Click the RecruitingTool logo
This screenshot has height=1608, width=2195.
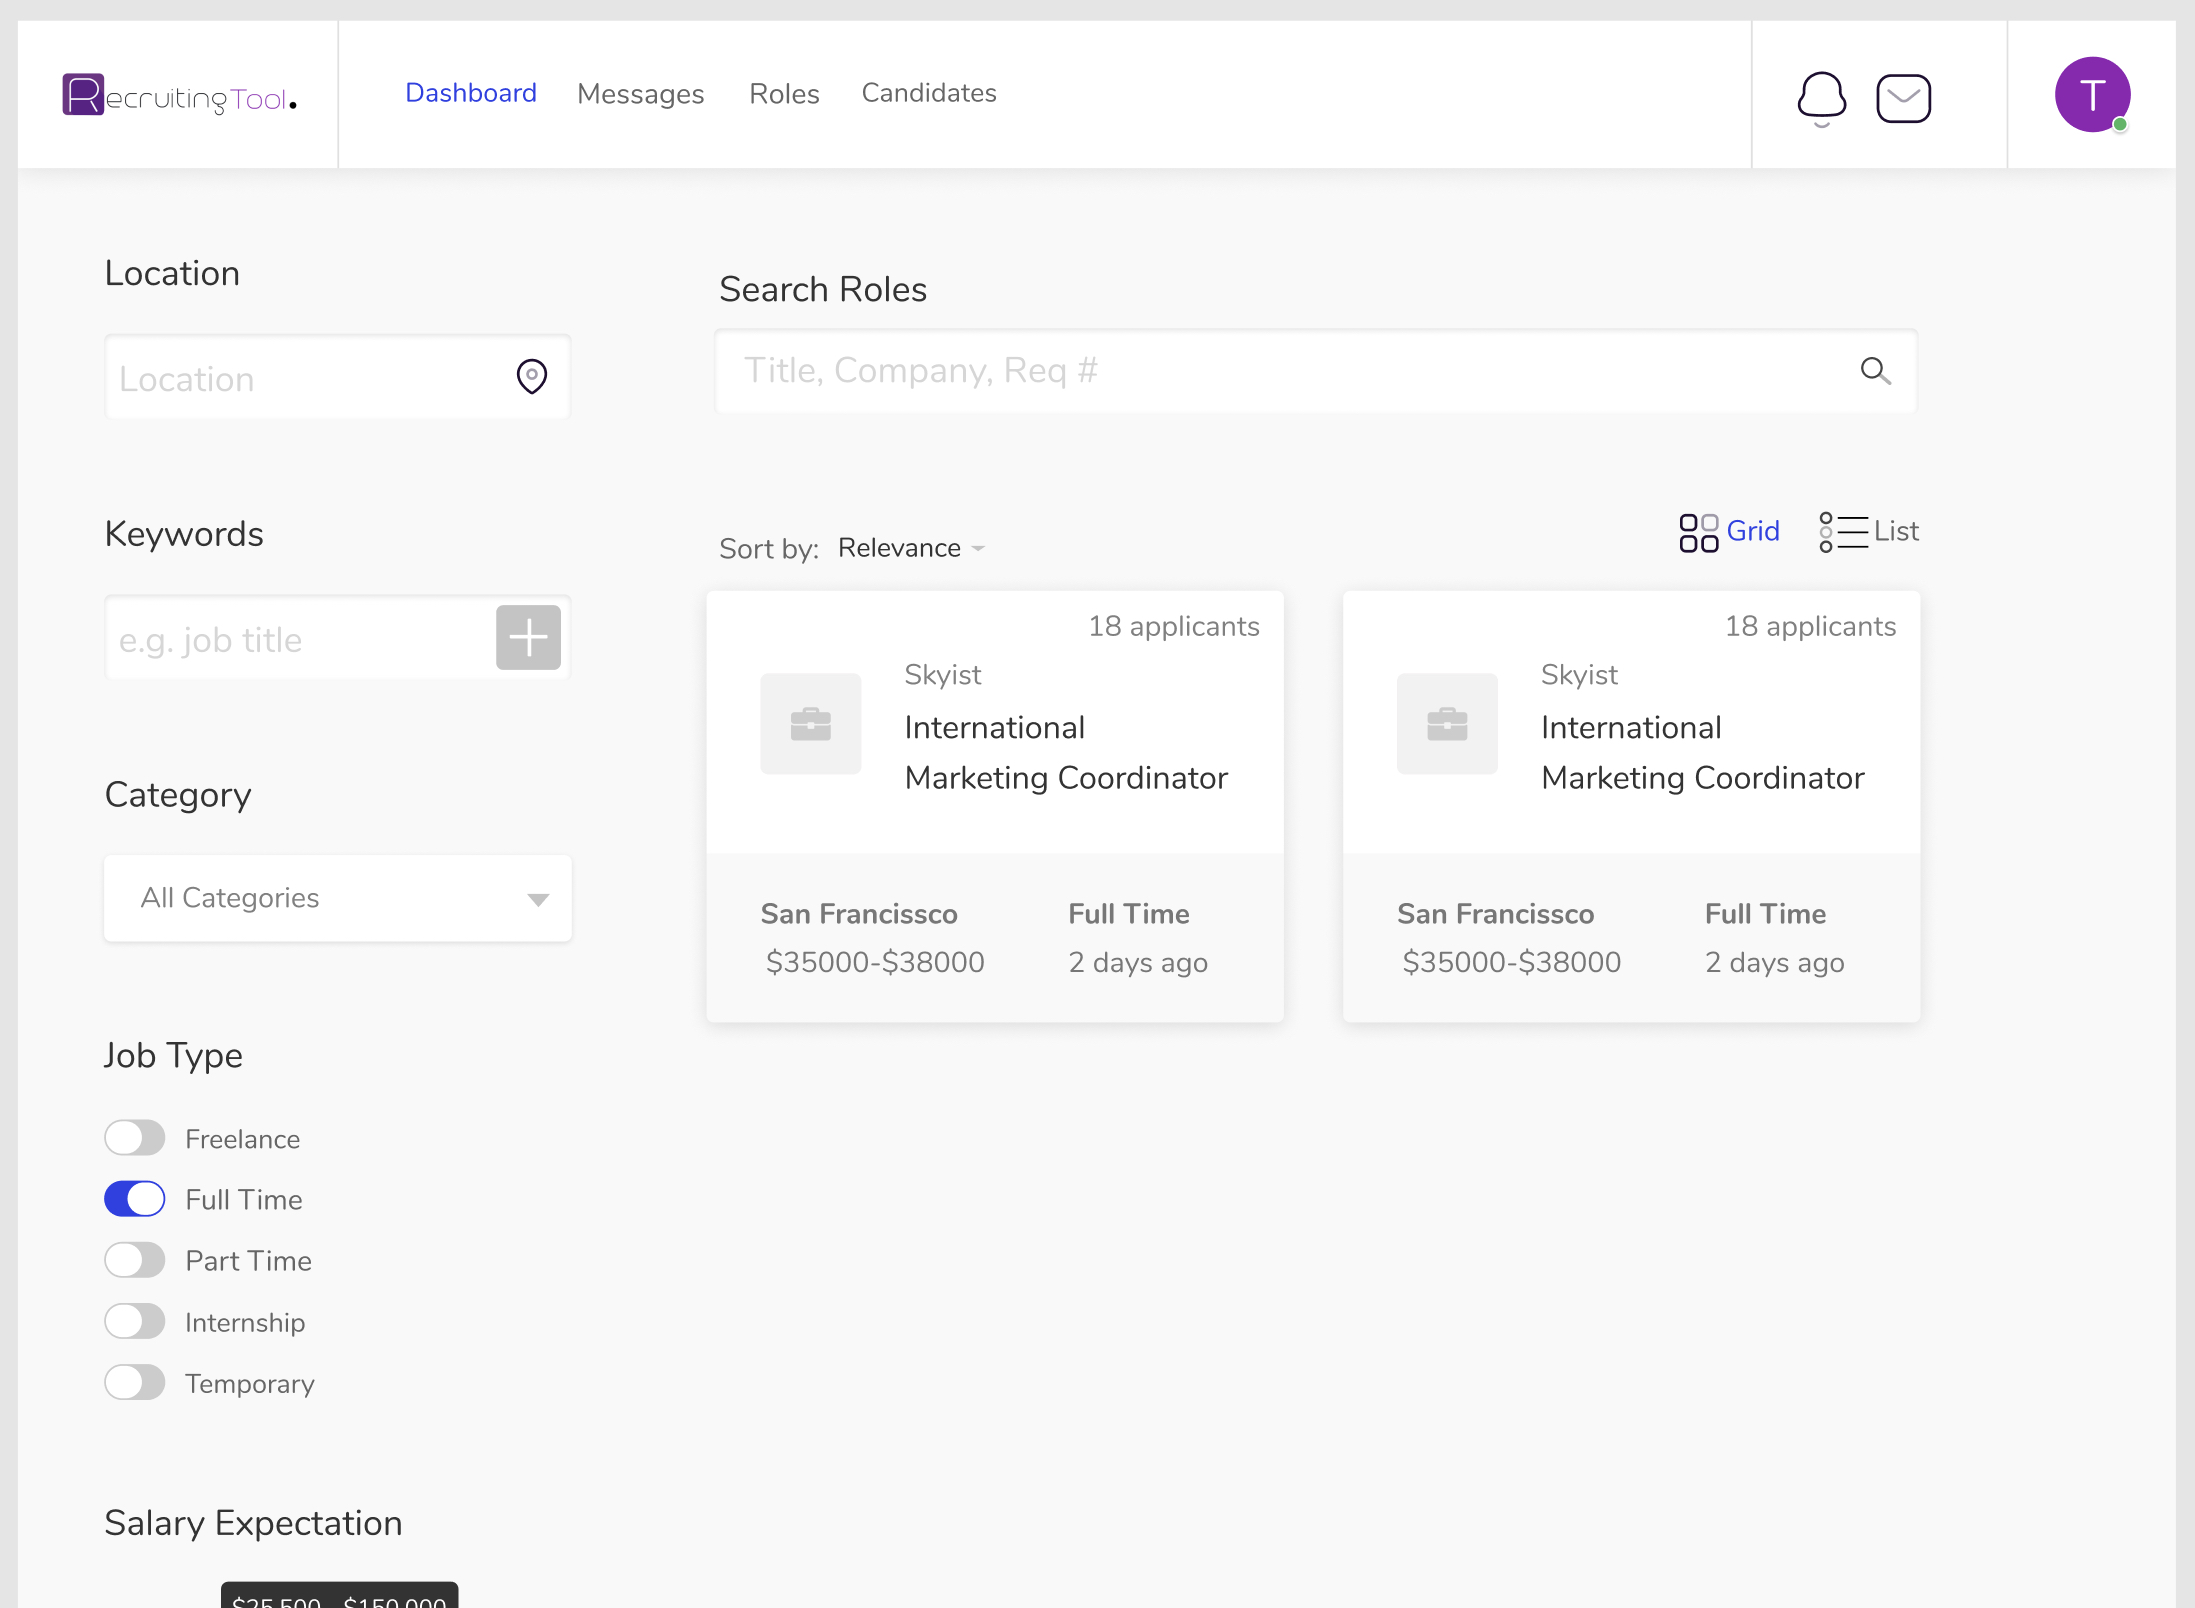pos(180,96)
